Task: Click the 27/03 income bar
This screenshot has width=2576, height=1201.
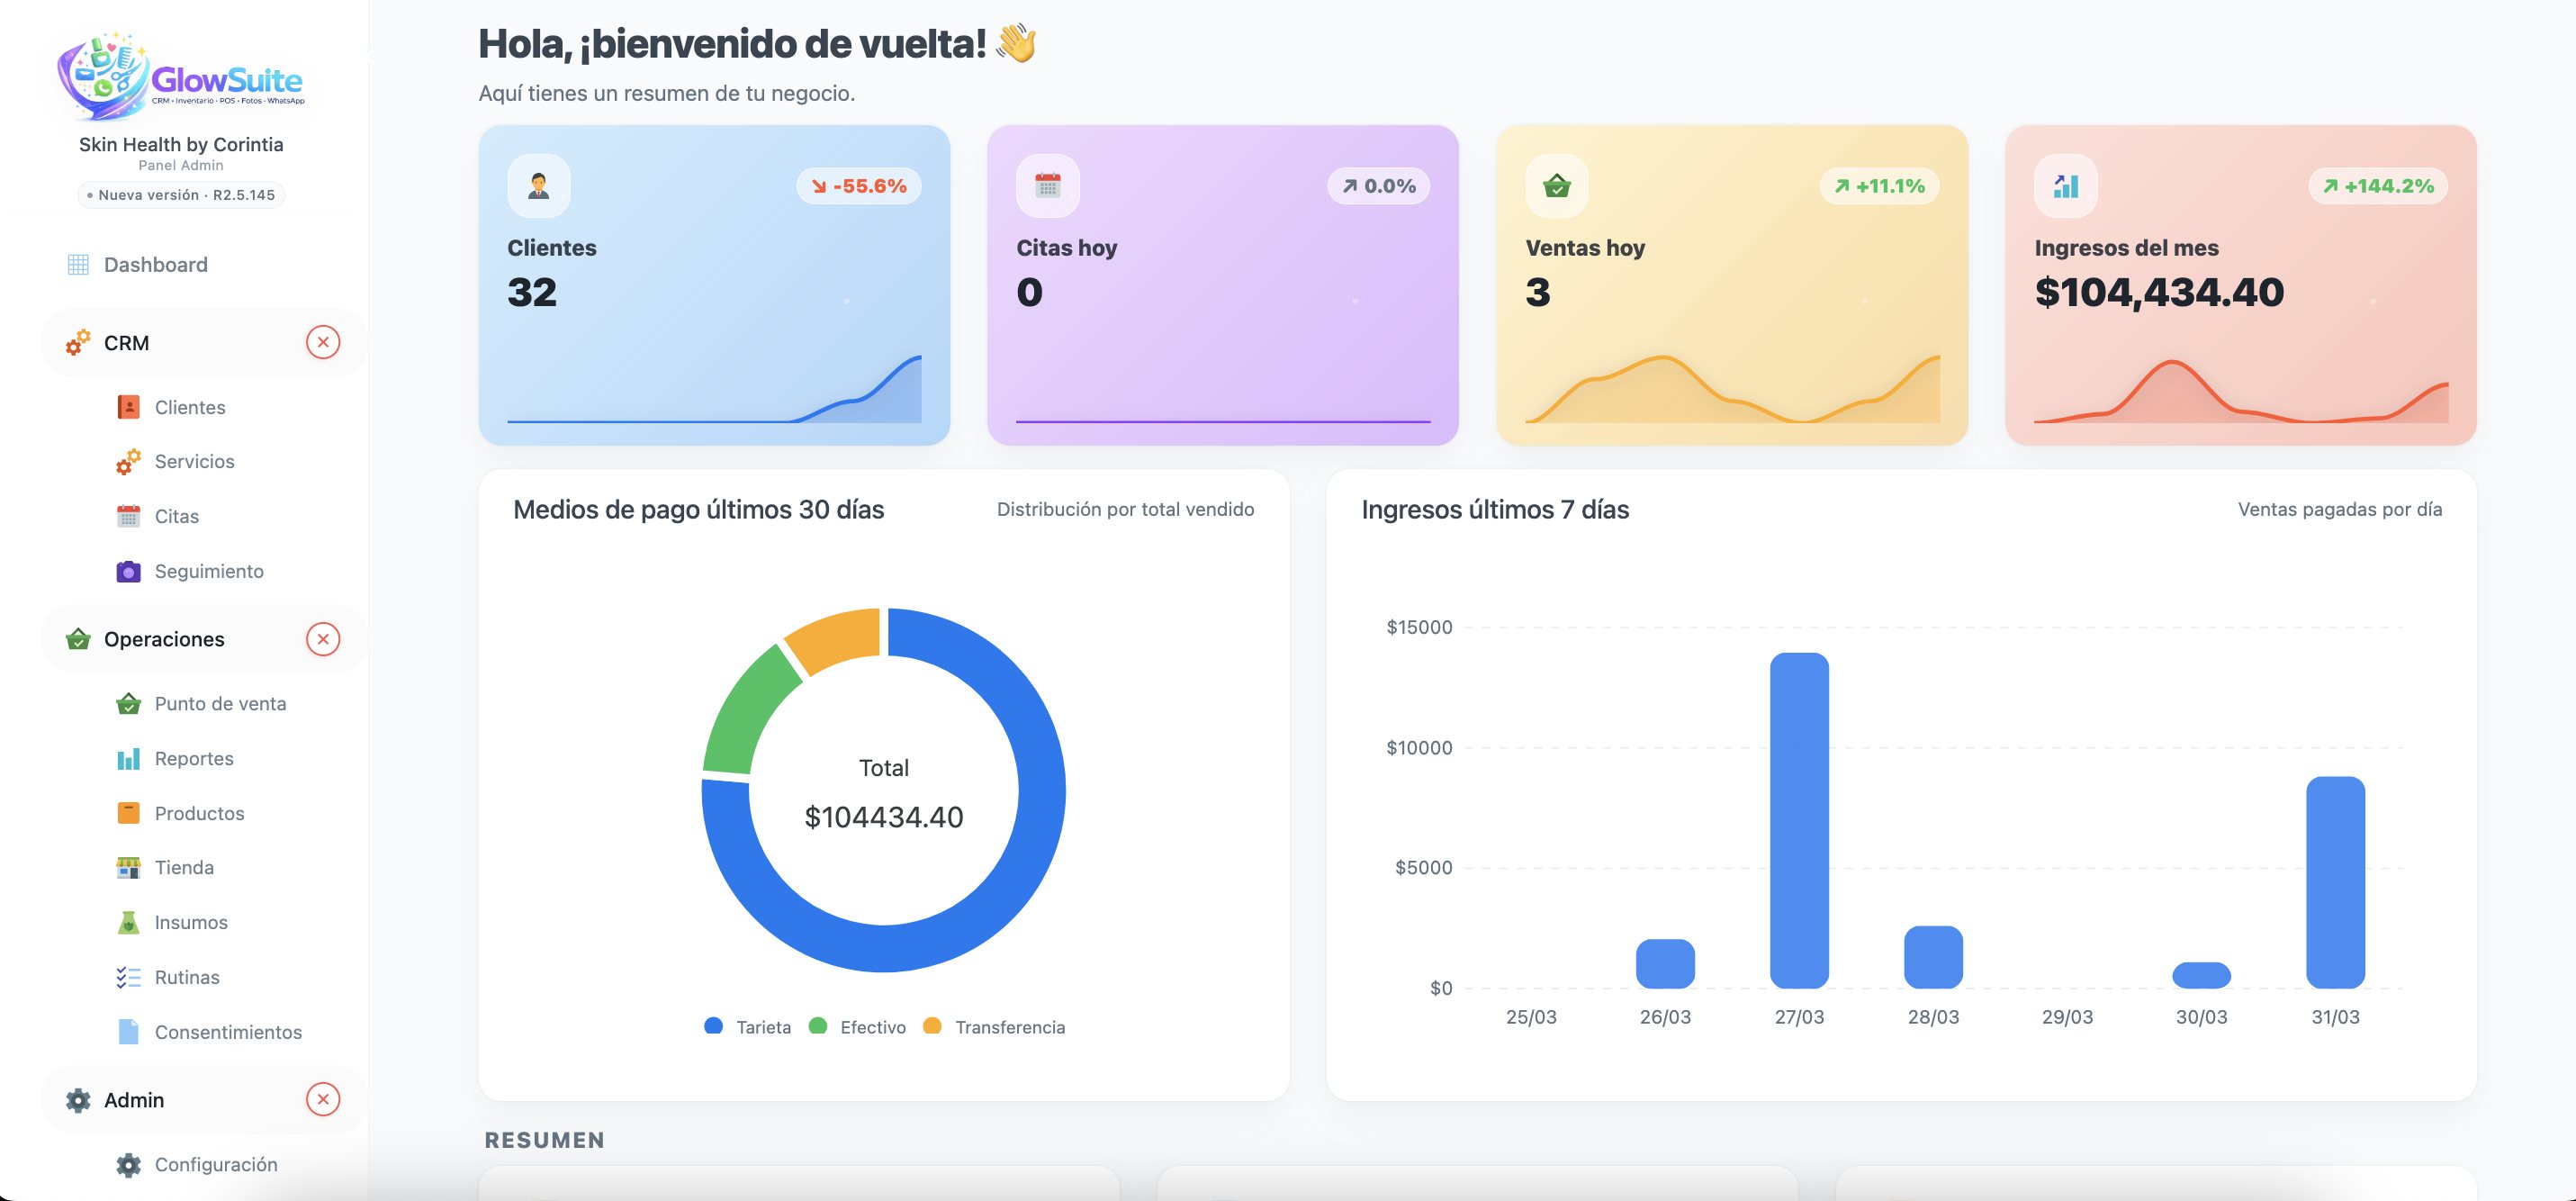Action: (x=1799, y=820)
